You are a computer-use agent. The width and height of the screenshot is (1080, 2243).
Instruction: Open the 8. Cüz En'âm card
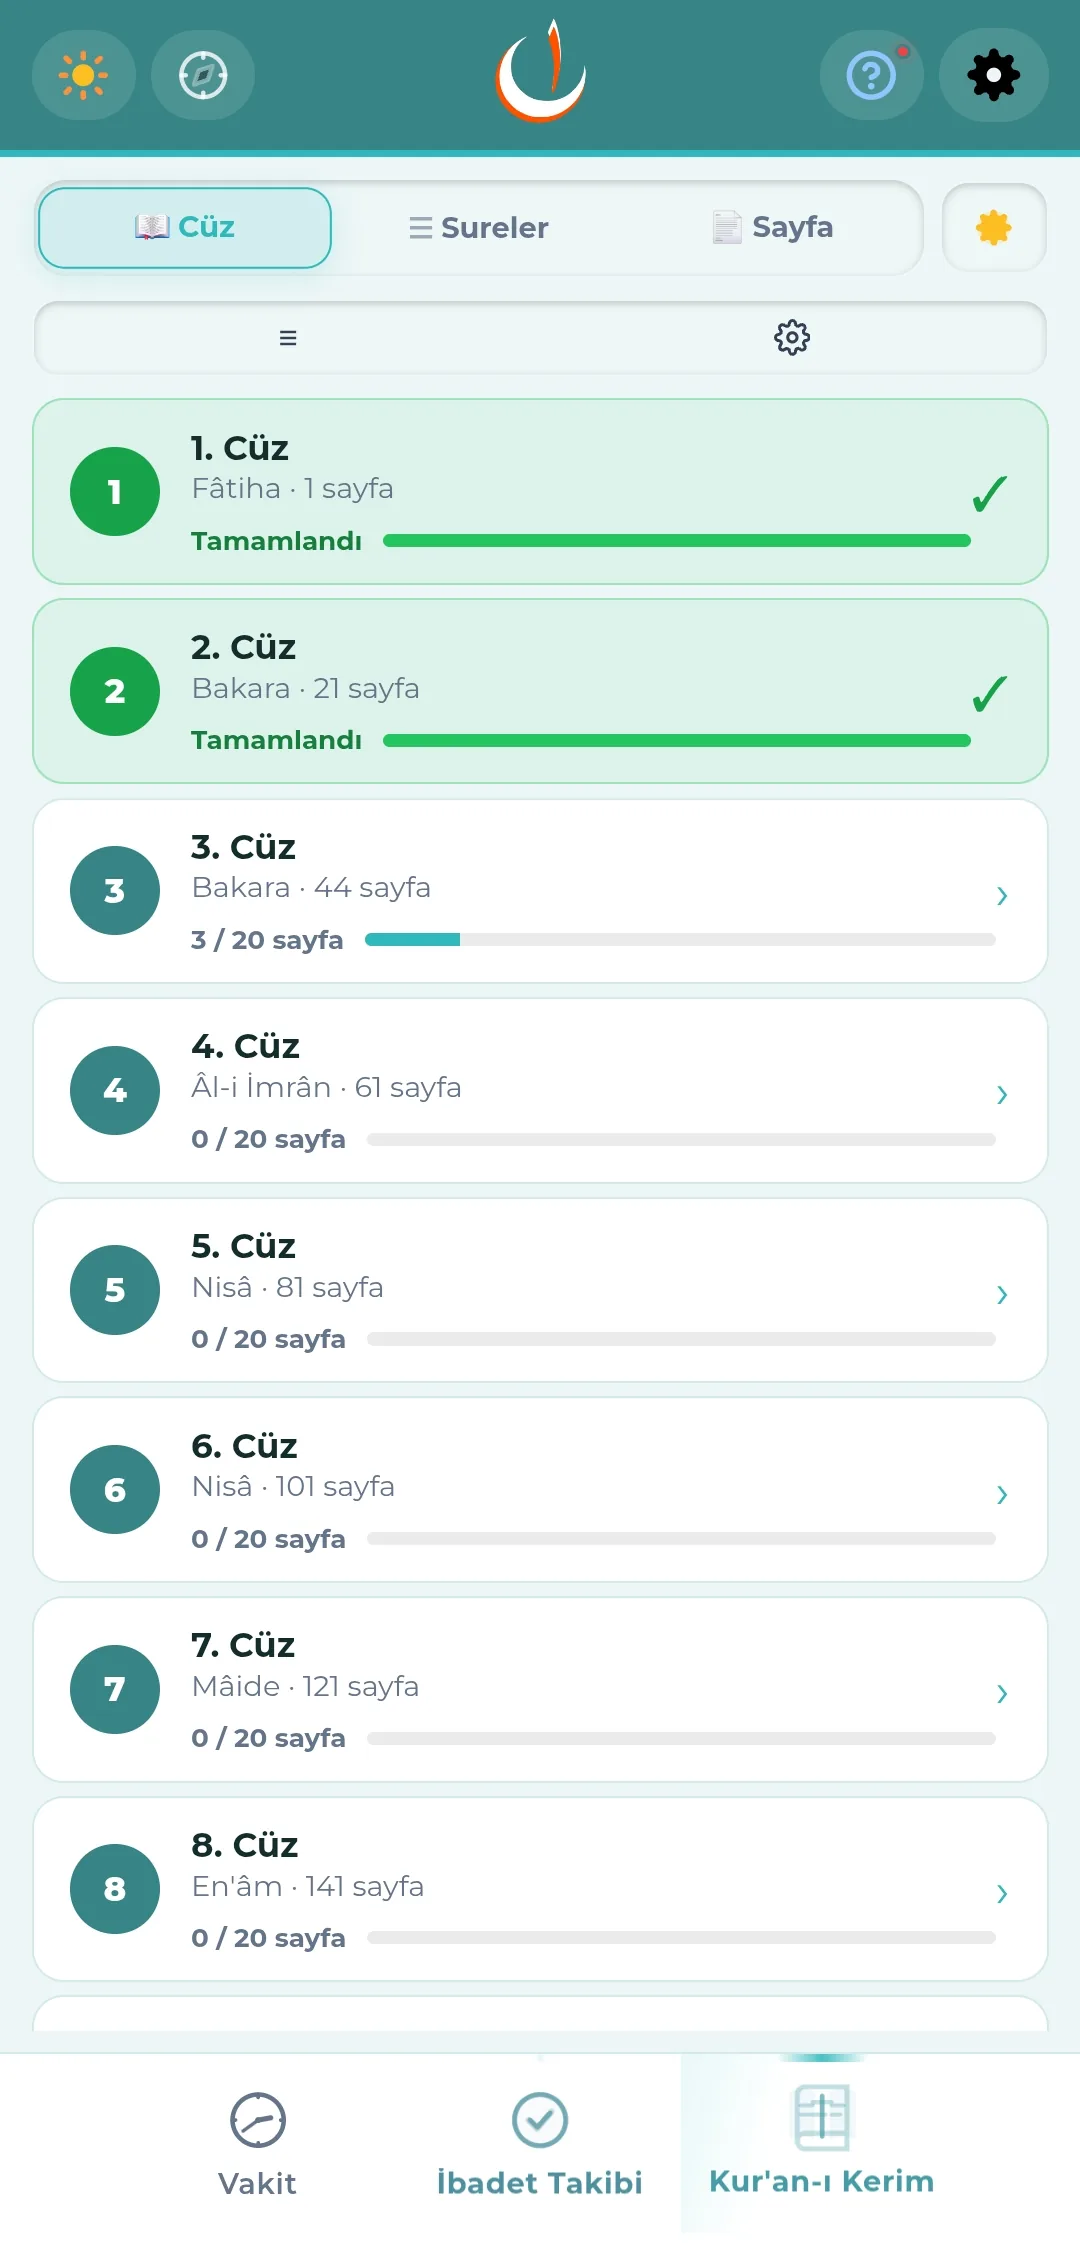tap(540, 1889)
